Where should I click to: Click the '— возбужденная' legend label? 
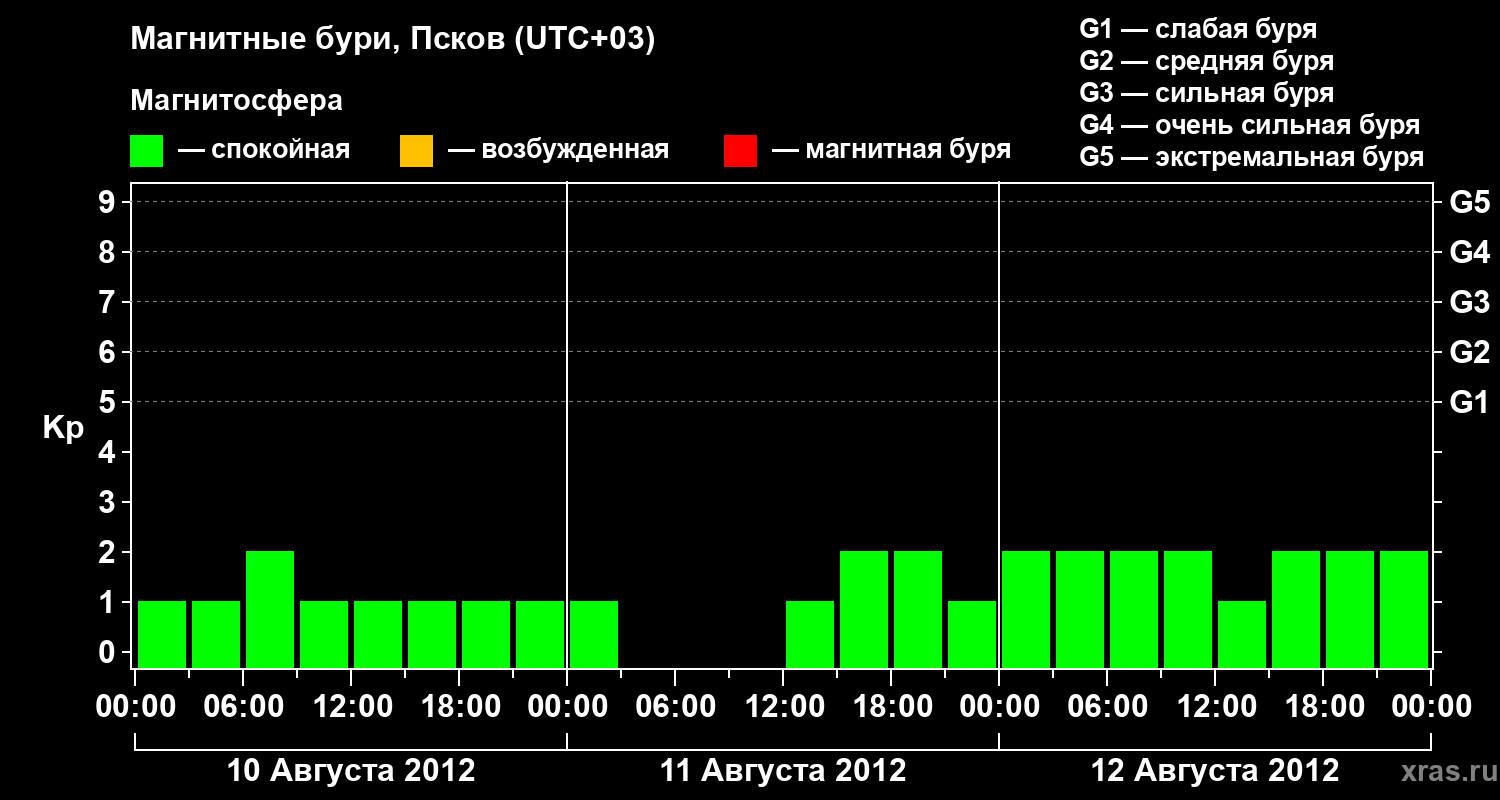pos(558,150)
